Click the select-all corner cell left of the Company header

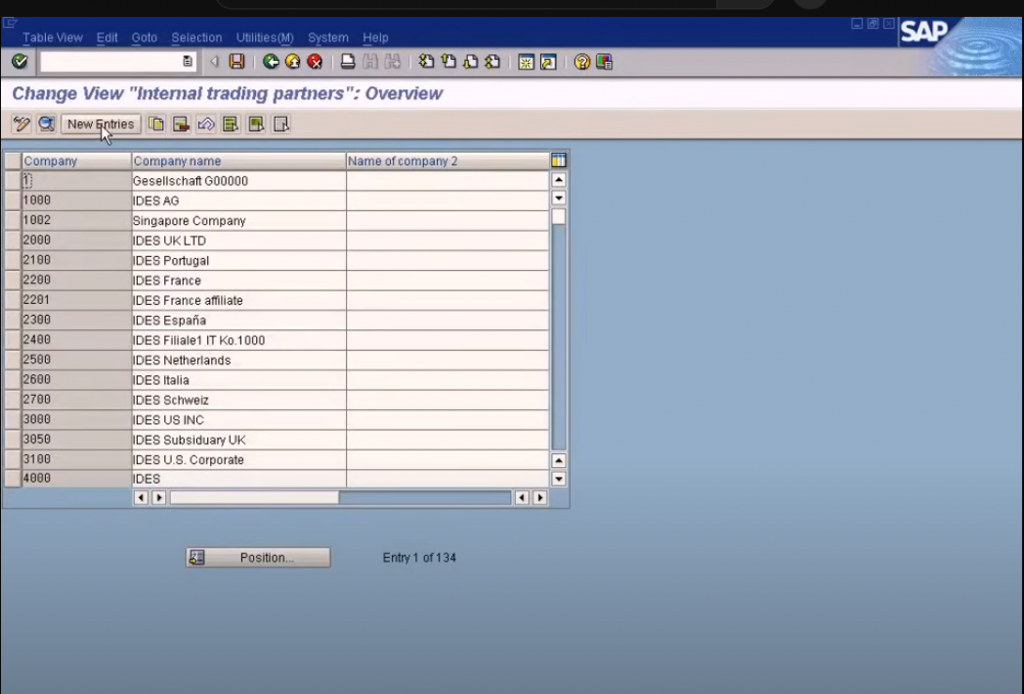pyautogui.click(x=12, y=161)
